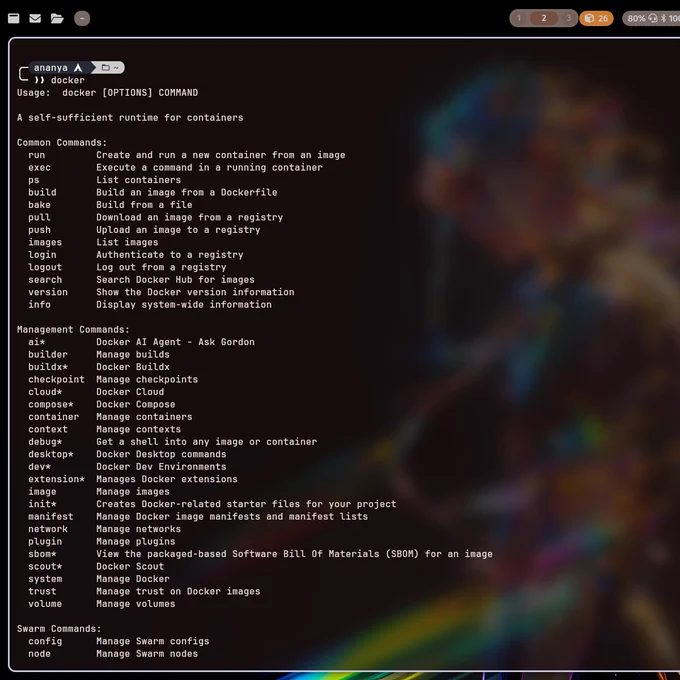Click the 'images' List images row

coord(93,242)
